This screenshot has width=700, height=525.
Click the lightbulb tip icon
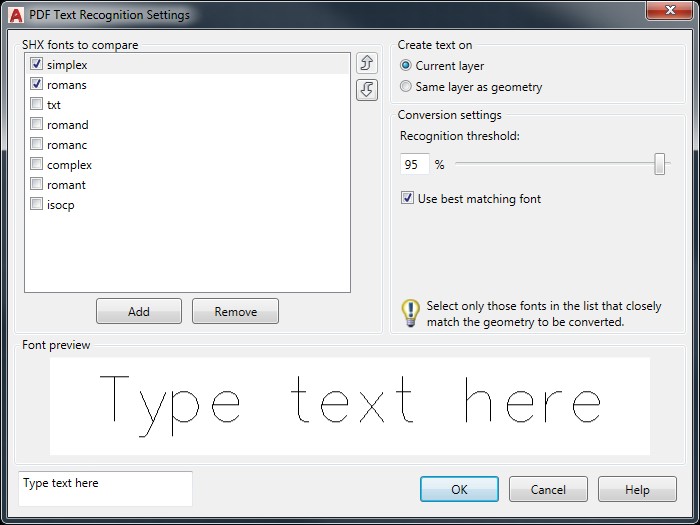(409, 313)
